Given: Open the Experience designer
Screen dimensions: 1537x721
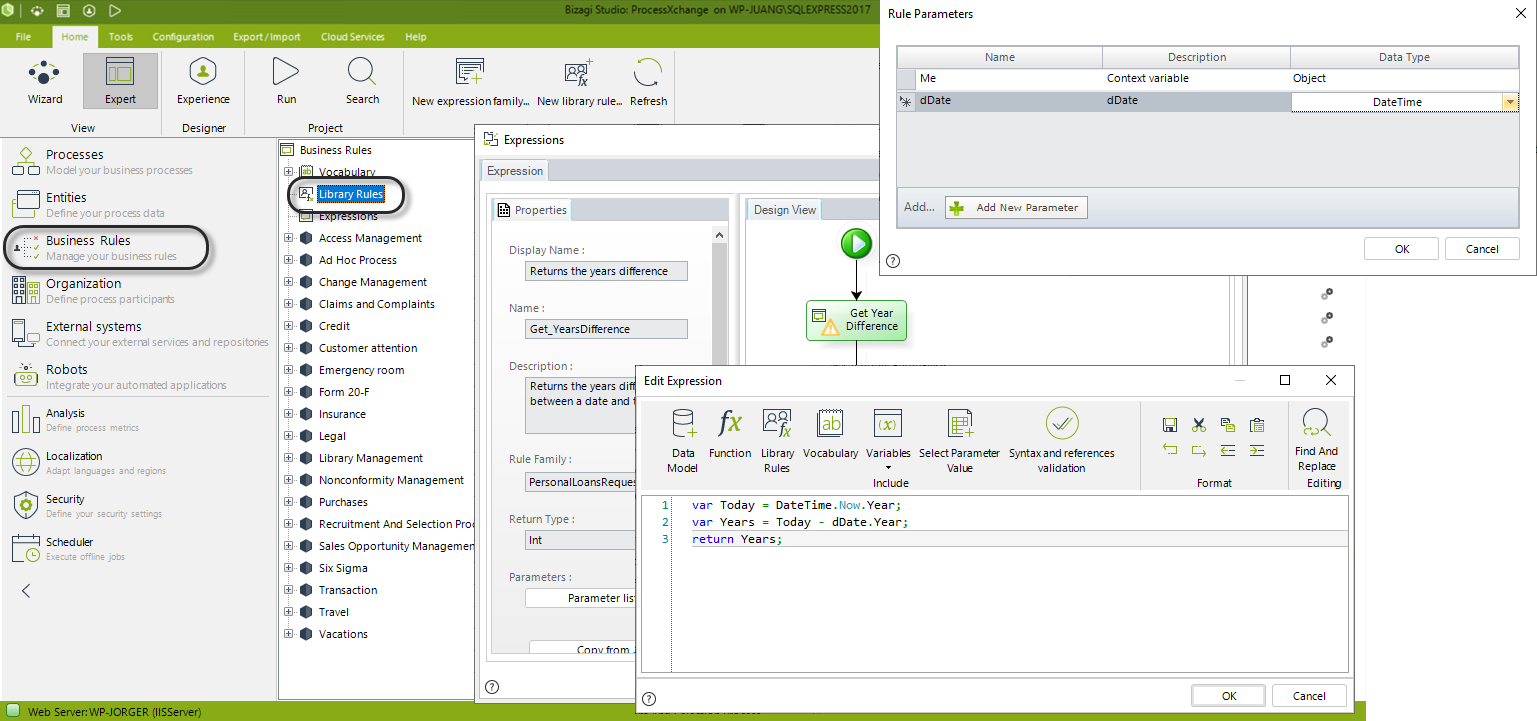Looking at the screenshot, I should [203, 81].
